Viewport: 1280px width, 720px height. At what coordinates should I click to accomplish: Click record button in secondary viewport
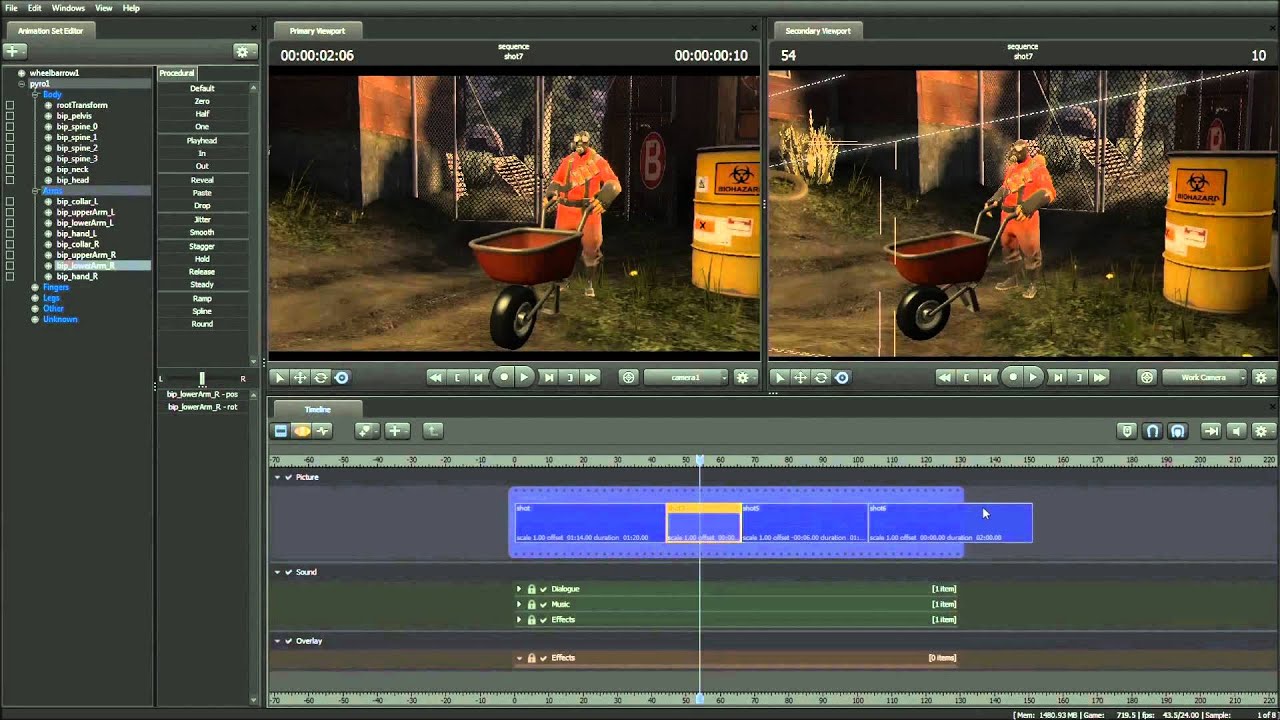tap(1013, 377)
